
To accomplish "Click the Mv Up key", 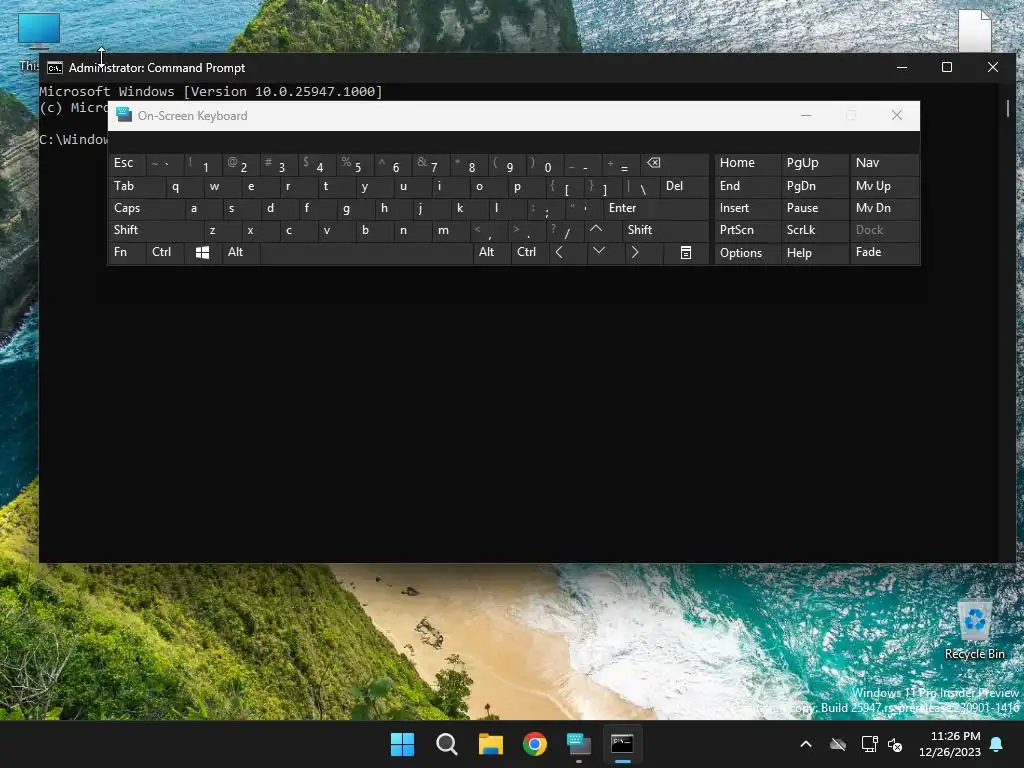I will [x=884, y=186].
